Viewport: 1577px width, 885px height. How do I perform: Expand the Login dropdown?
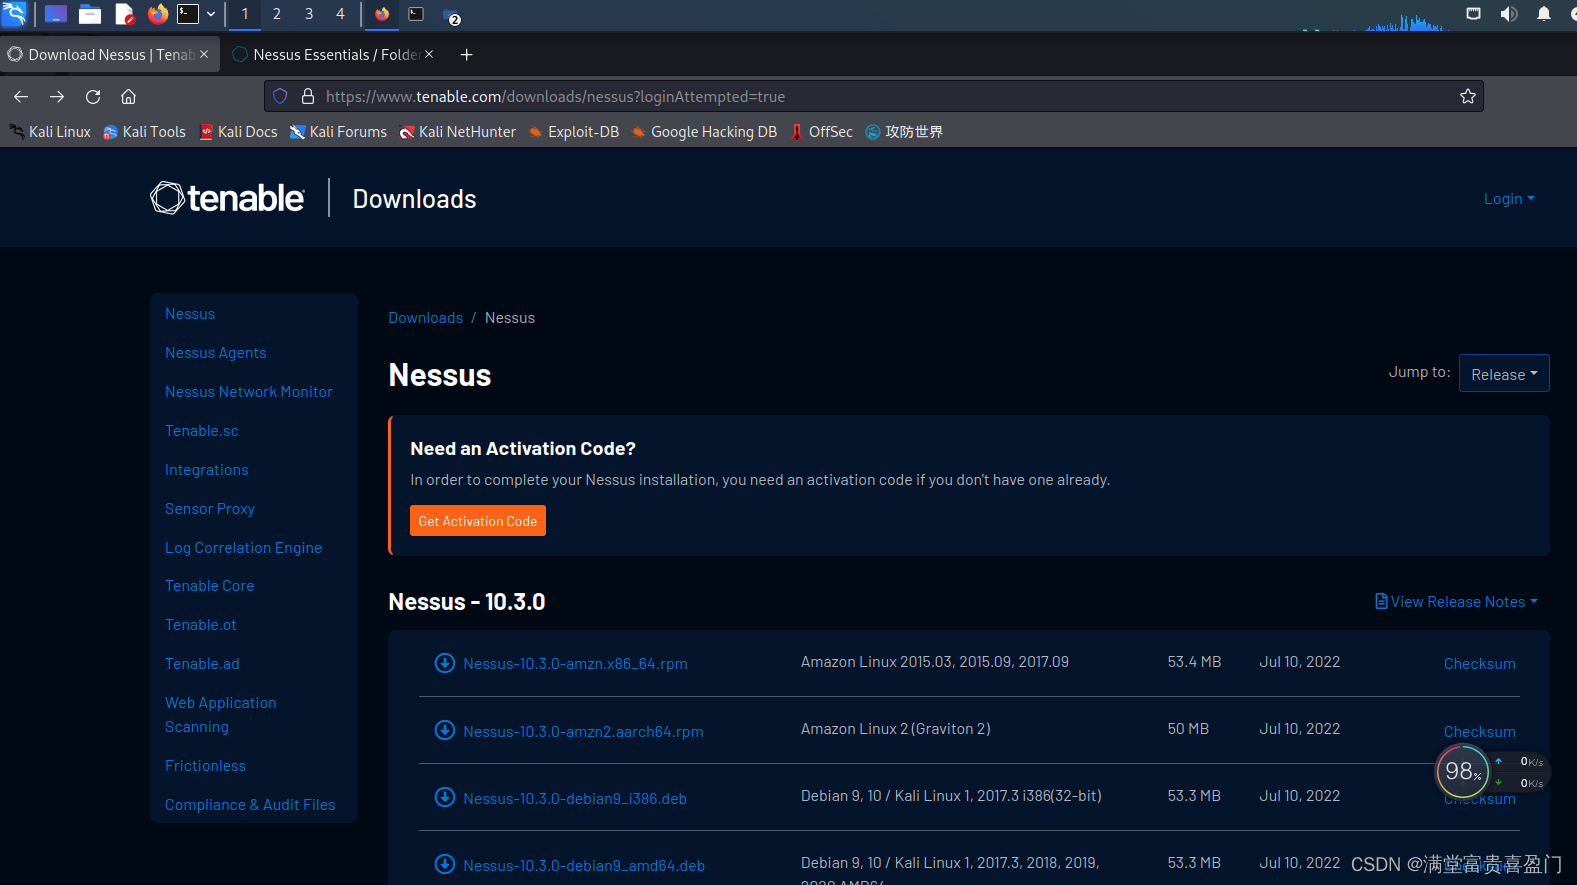1508,199
